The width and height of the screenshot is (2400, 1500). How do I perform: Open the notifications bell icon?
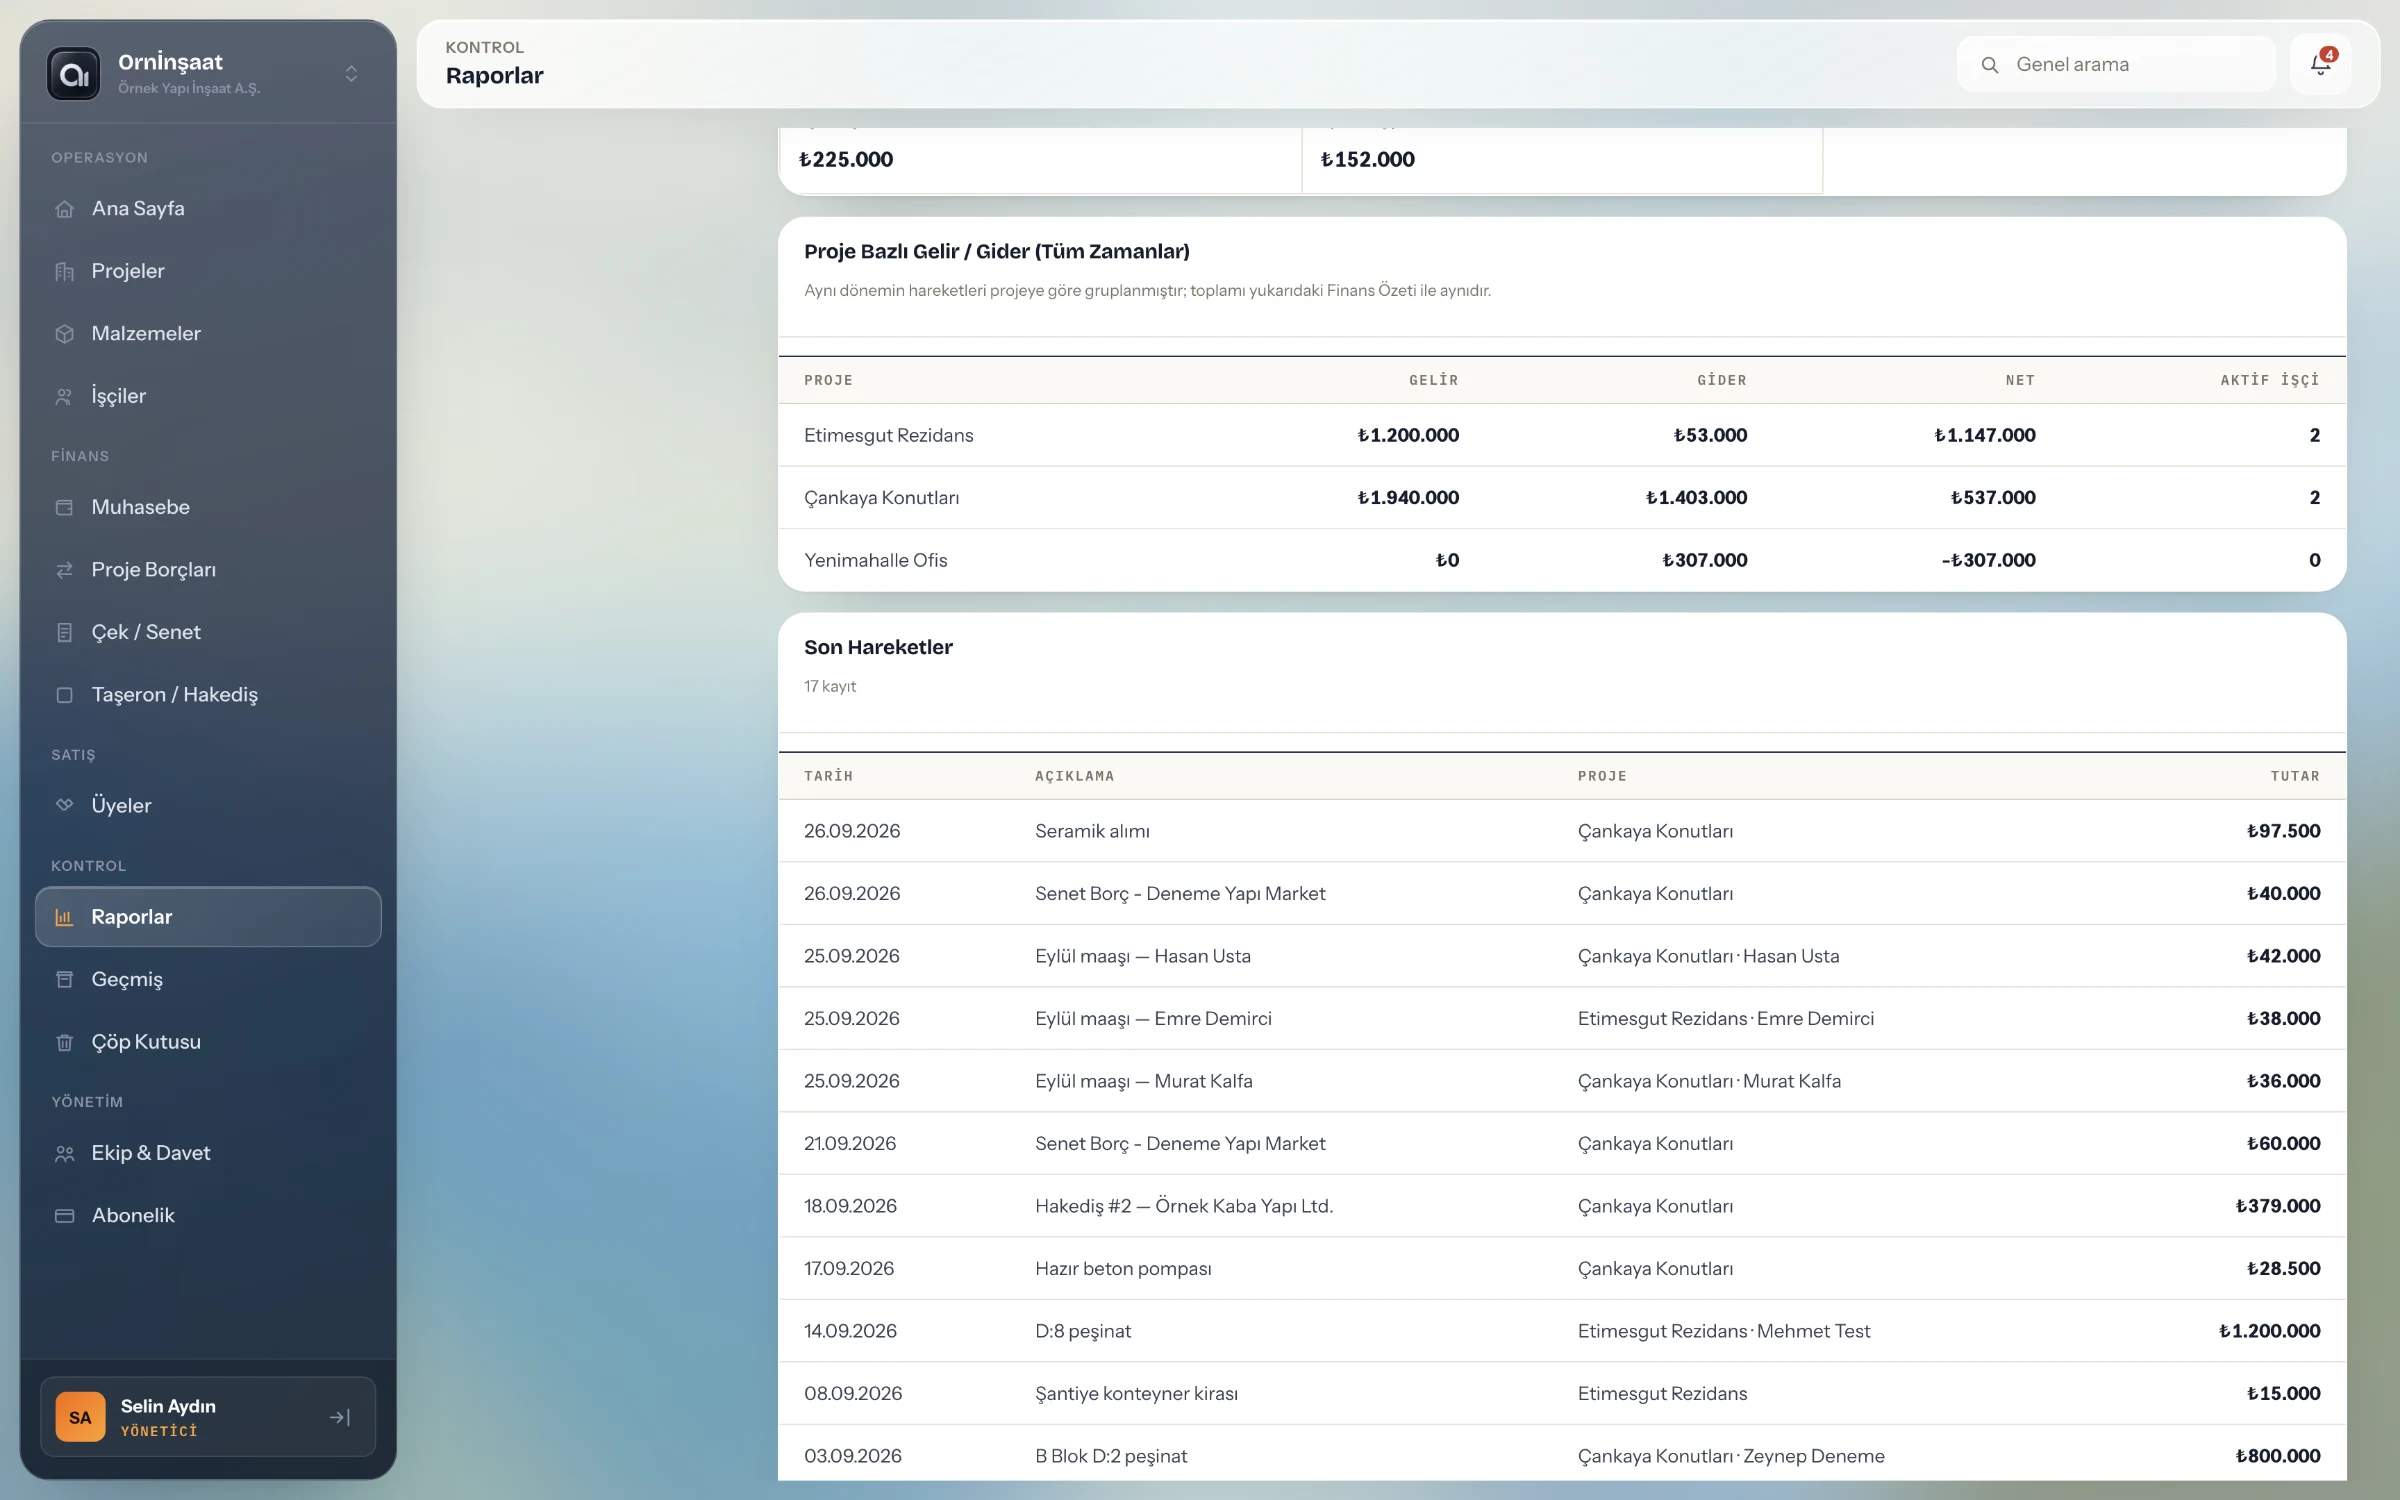(x=2320, y=64)
